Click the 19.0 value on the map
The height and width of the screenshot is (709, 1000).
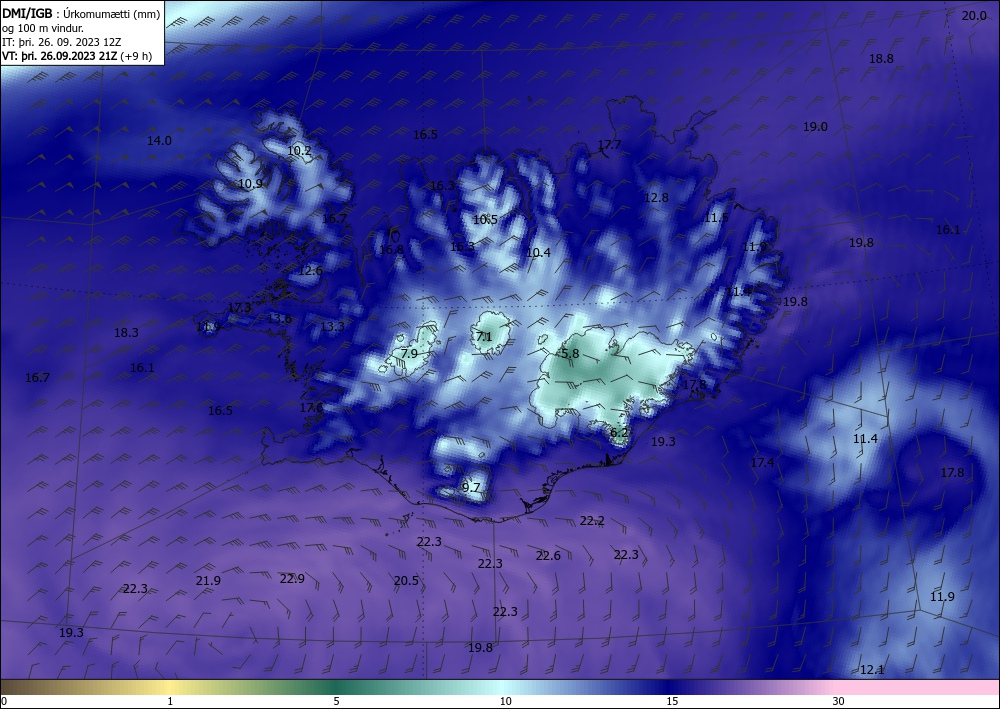815,127
